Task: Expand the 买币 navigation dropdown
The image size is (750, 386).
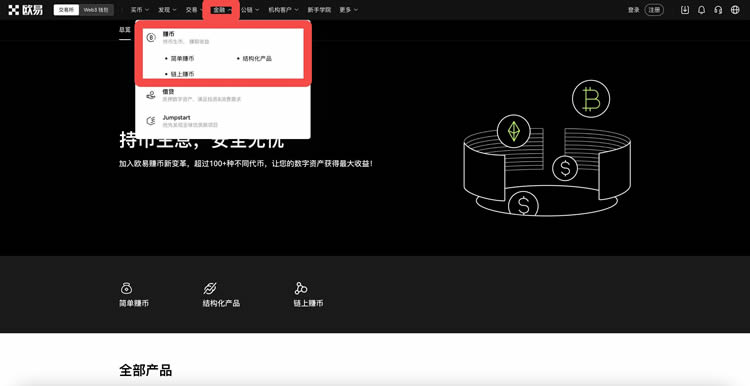Action: coord(140,10)
